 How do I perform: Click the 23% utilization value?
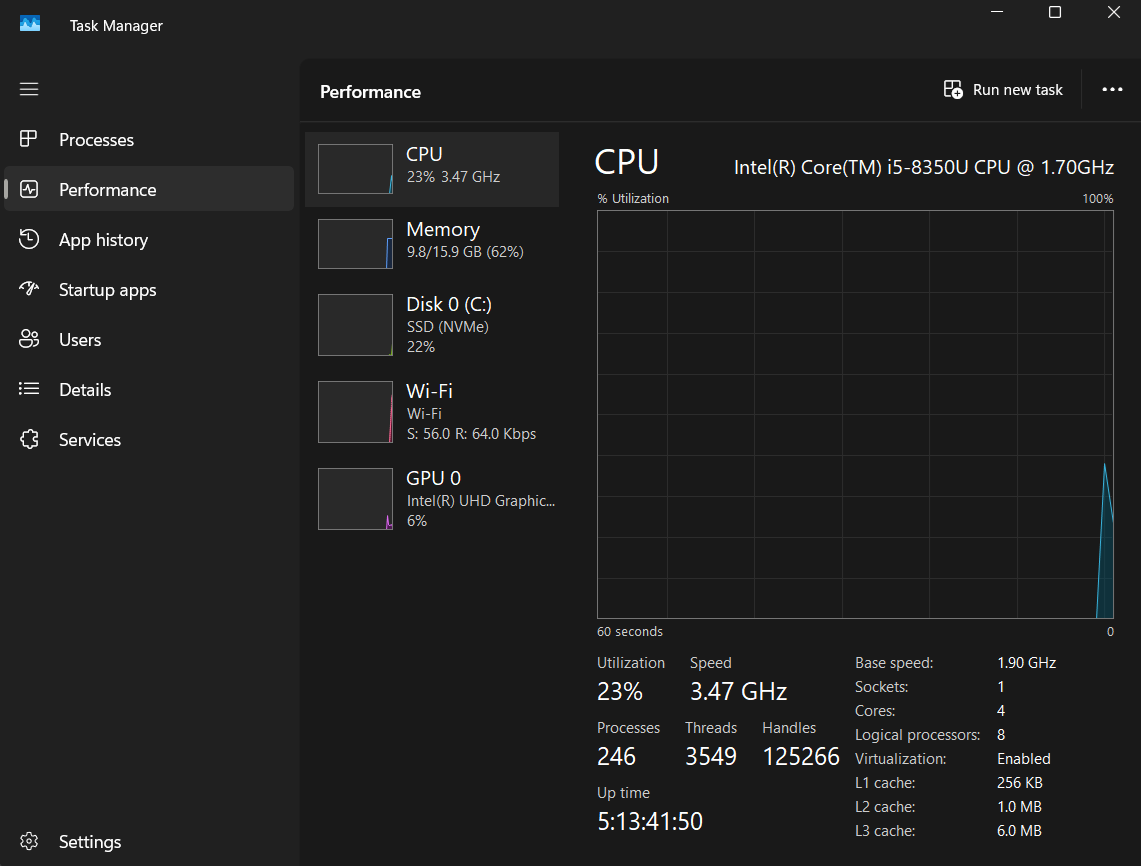pyautogui.click(x=619, y=691)
